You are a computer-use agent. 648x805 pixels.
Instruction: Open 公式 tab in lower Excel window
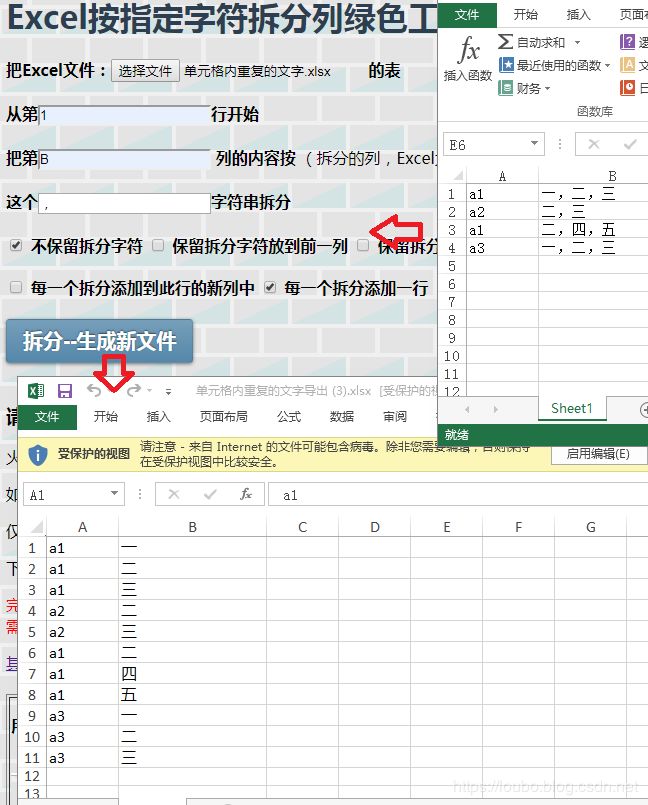[x=289, y=416]
